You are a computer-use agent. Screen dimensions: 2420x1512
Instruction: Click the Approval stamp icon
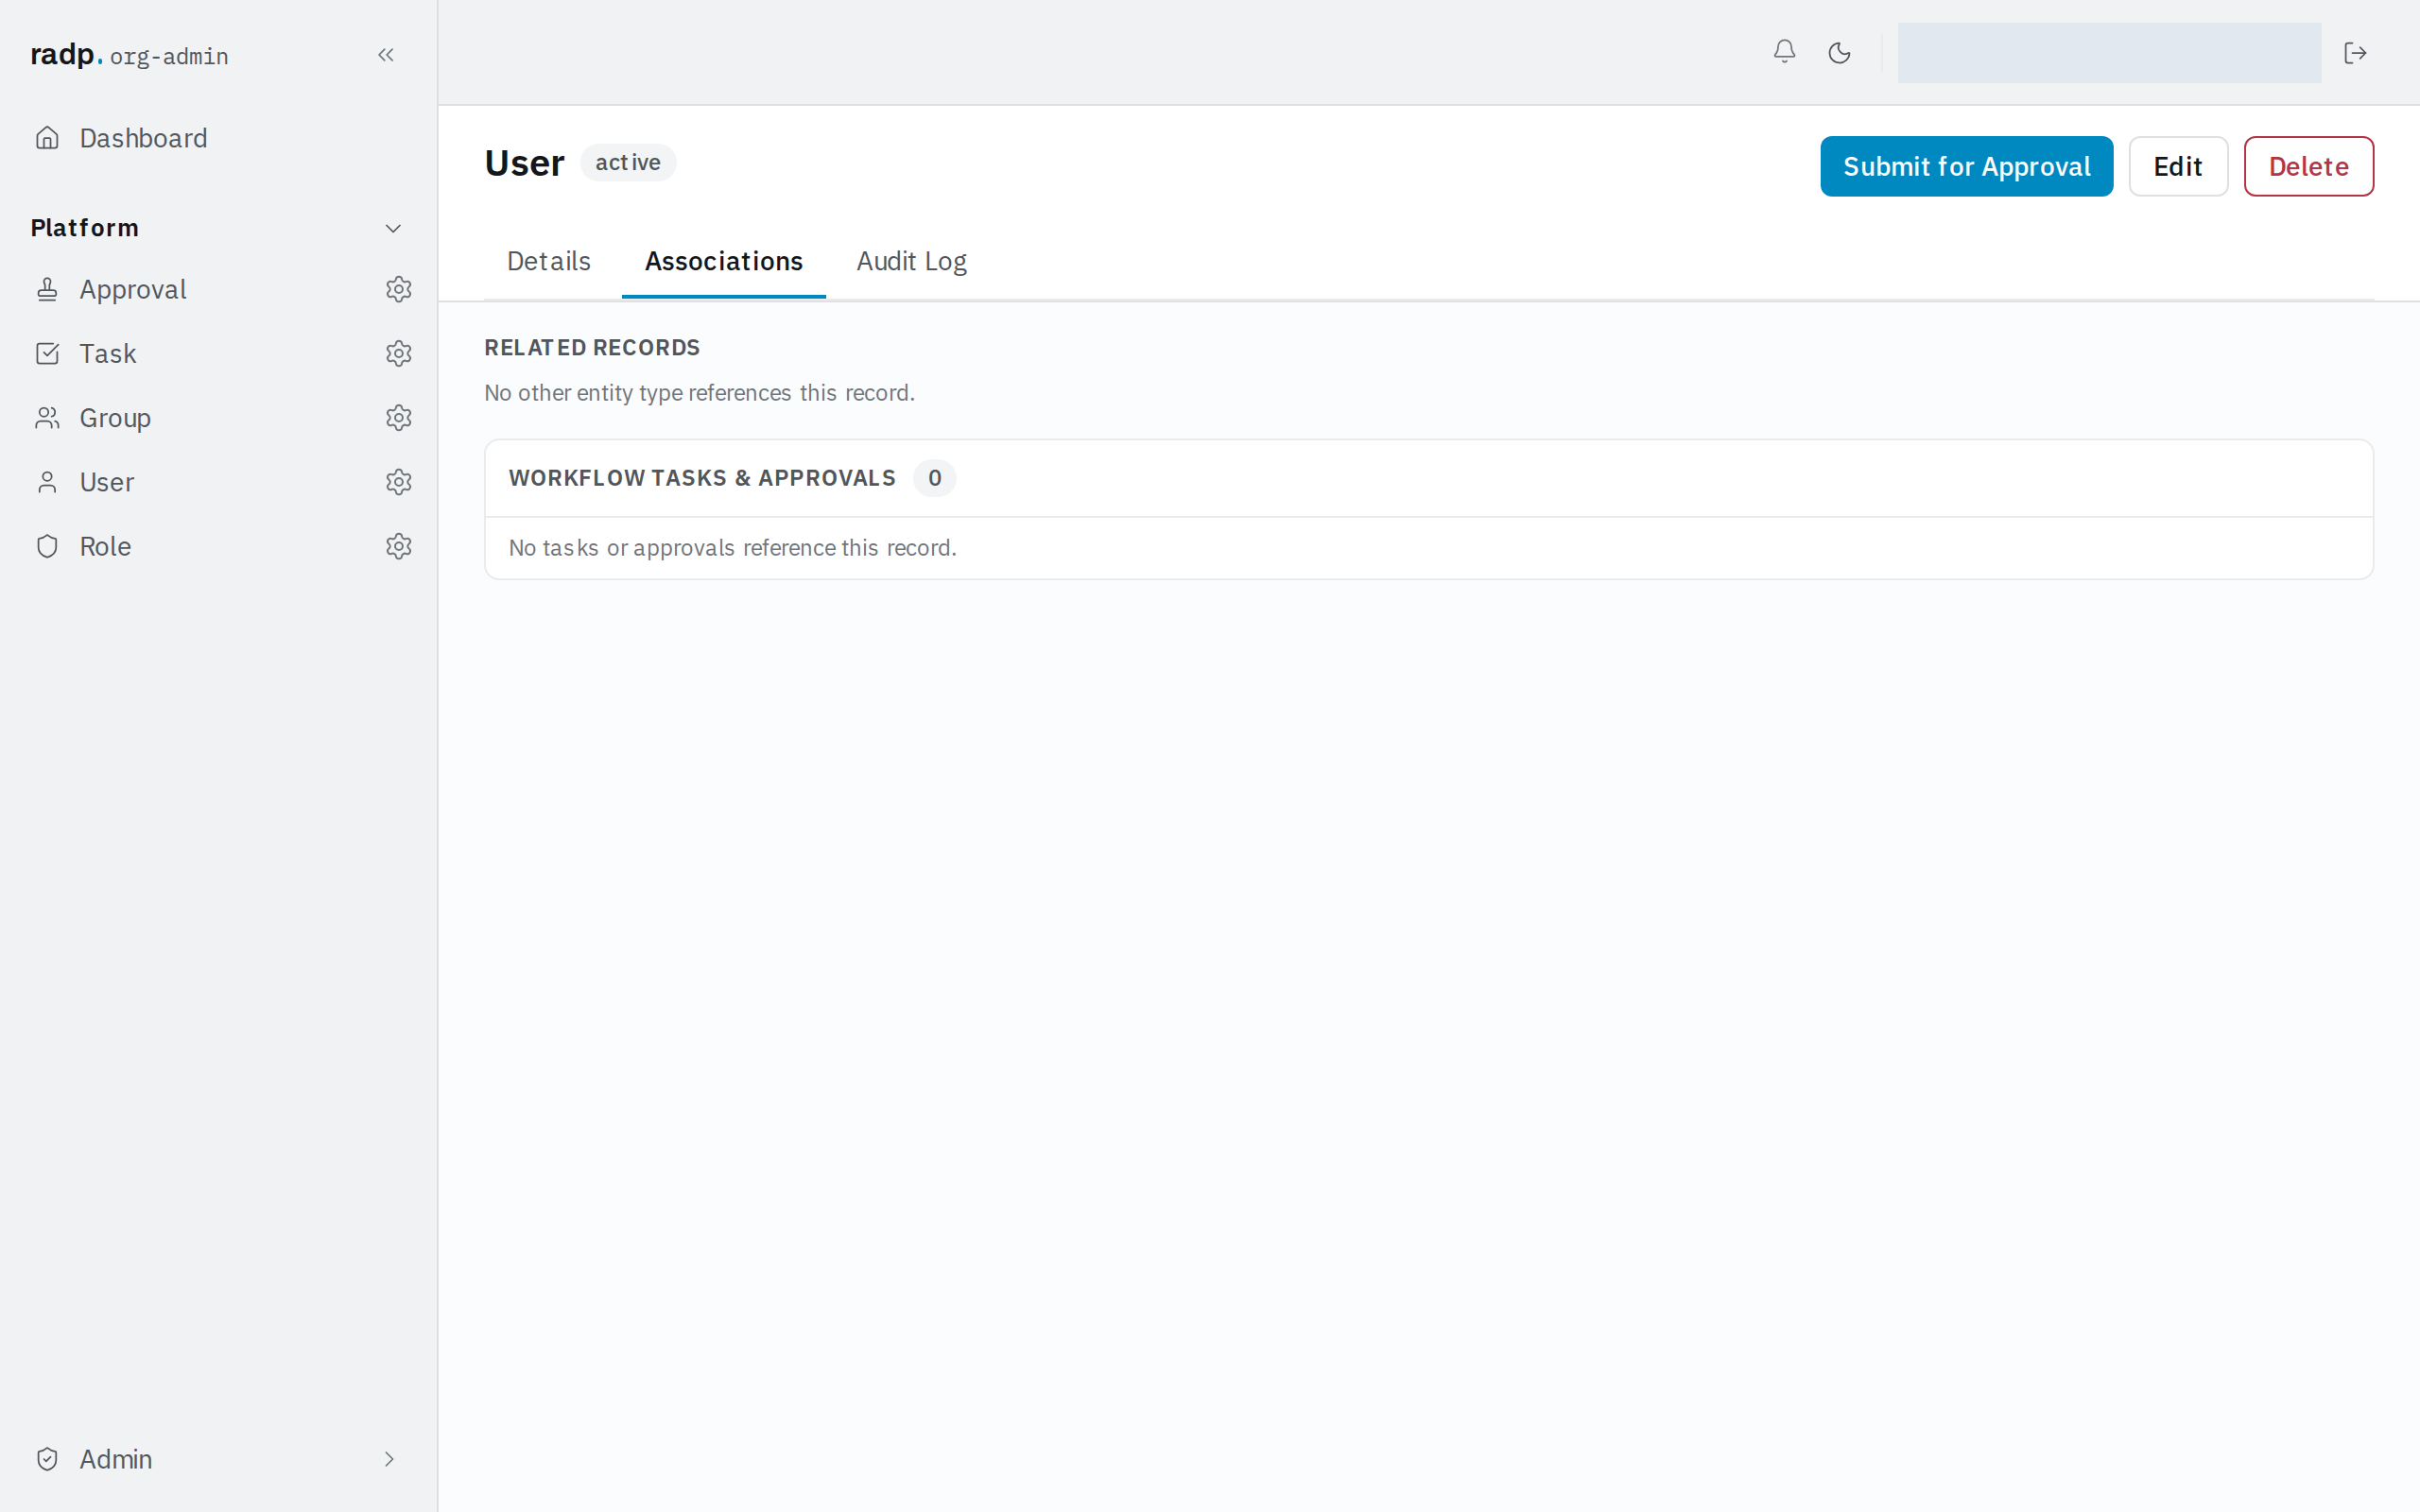[47, 289]
